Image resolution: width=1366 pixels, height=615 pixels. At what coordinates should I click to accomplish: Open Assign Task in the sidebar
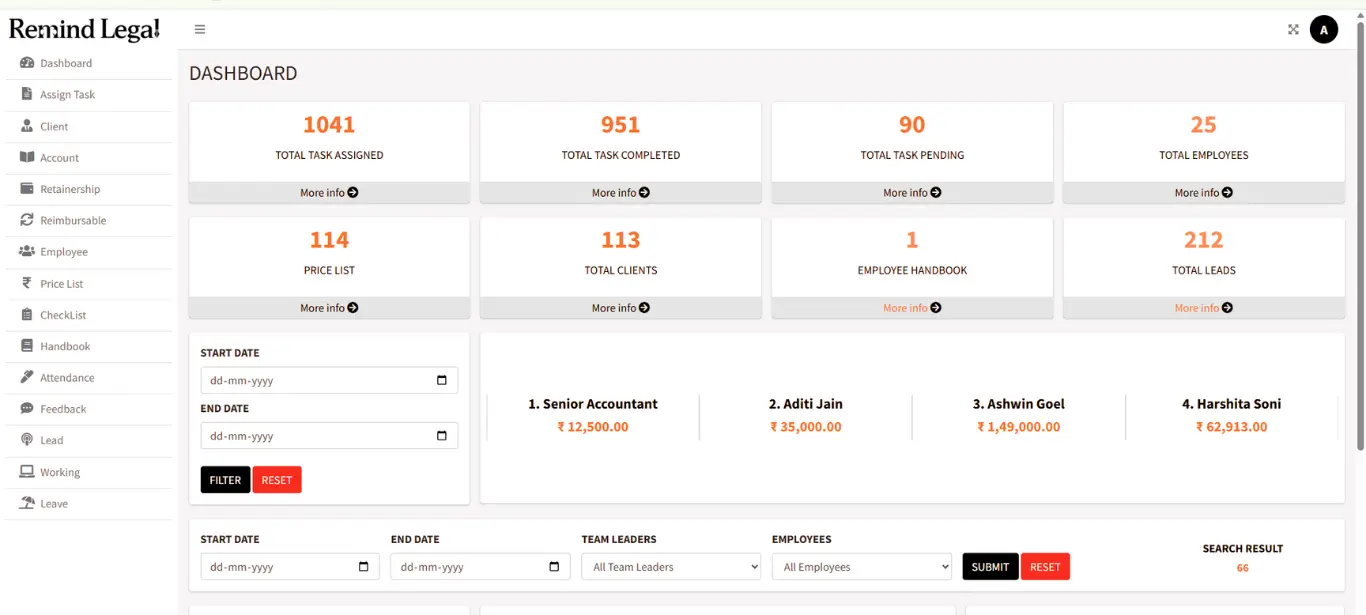point(67,95)
